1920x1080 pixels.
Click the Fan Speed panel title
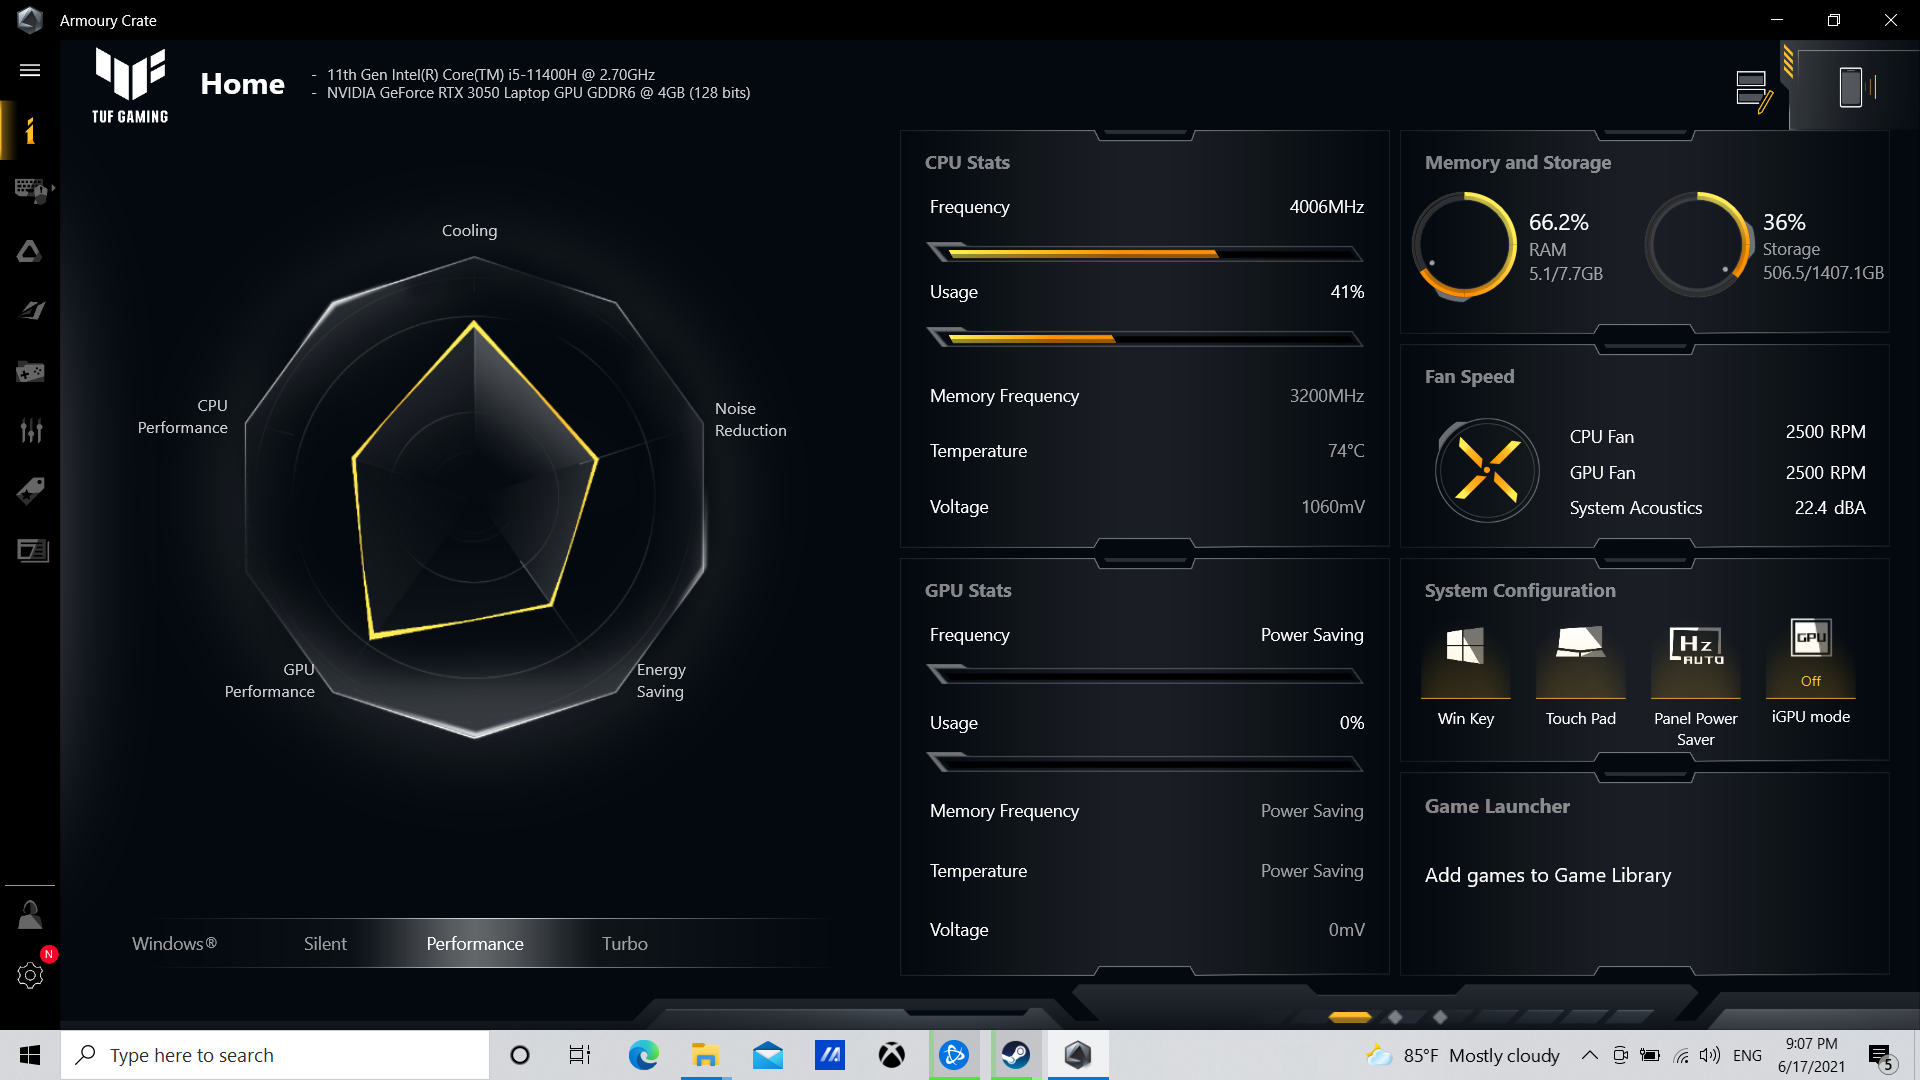[x=1469, y=376]
